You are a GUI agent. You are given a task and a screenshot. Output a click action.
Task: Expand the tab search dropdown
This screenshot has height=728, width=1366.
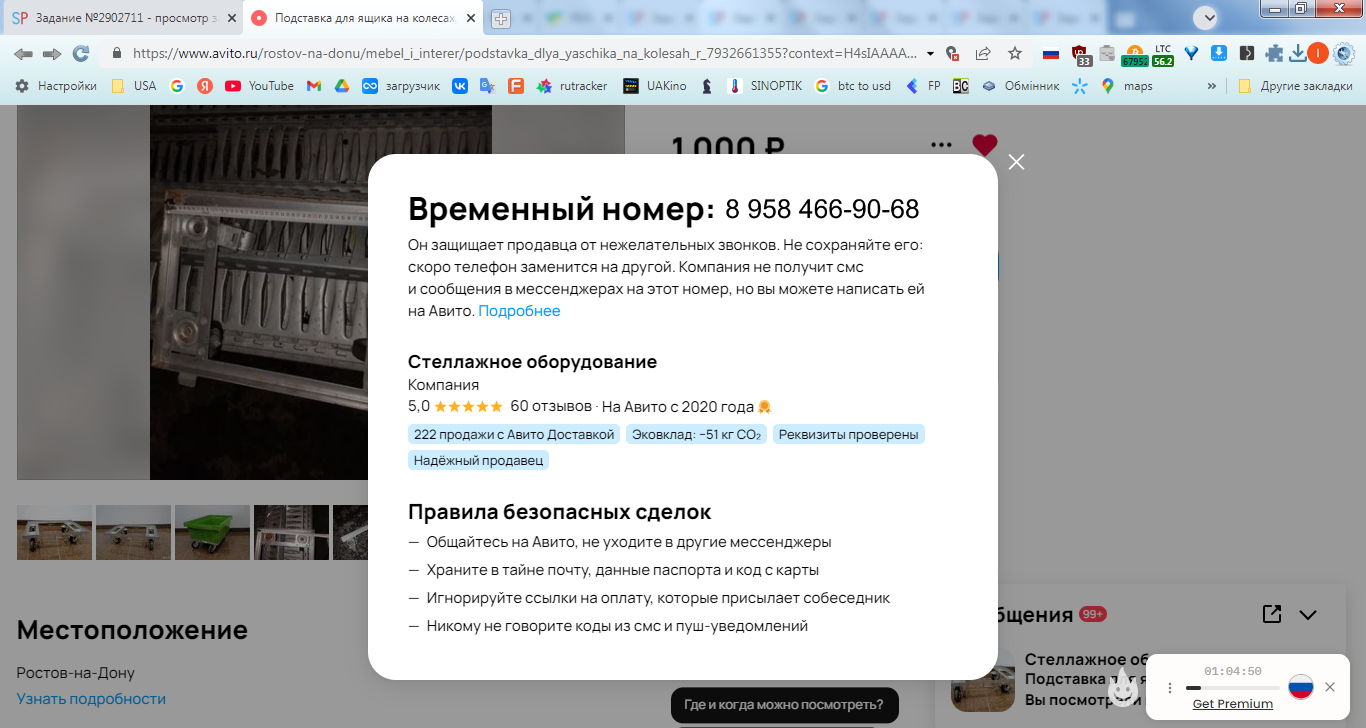tap(1208, 17)
